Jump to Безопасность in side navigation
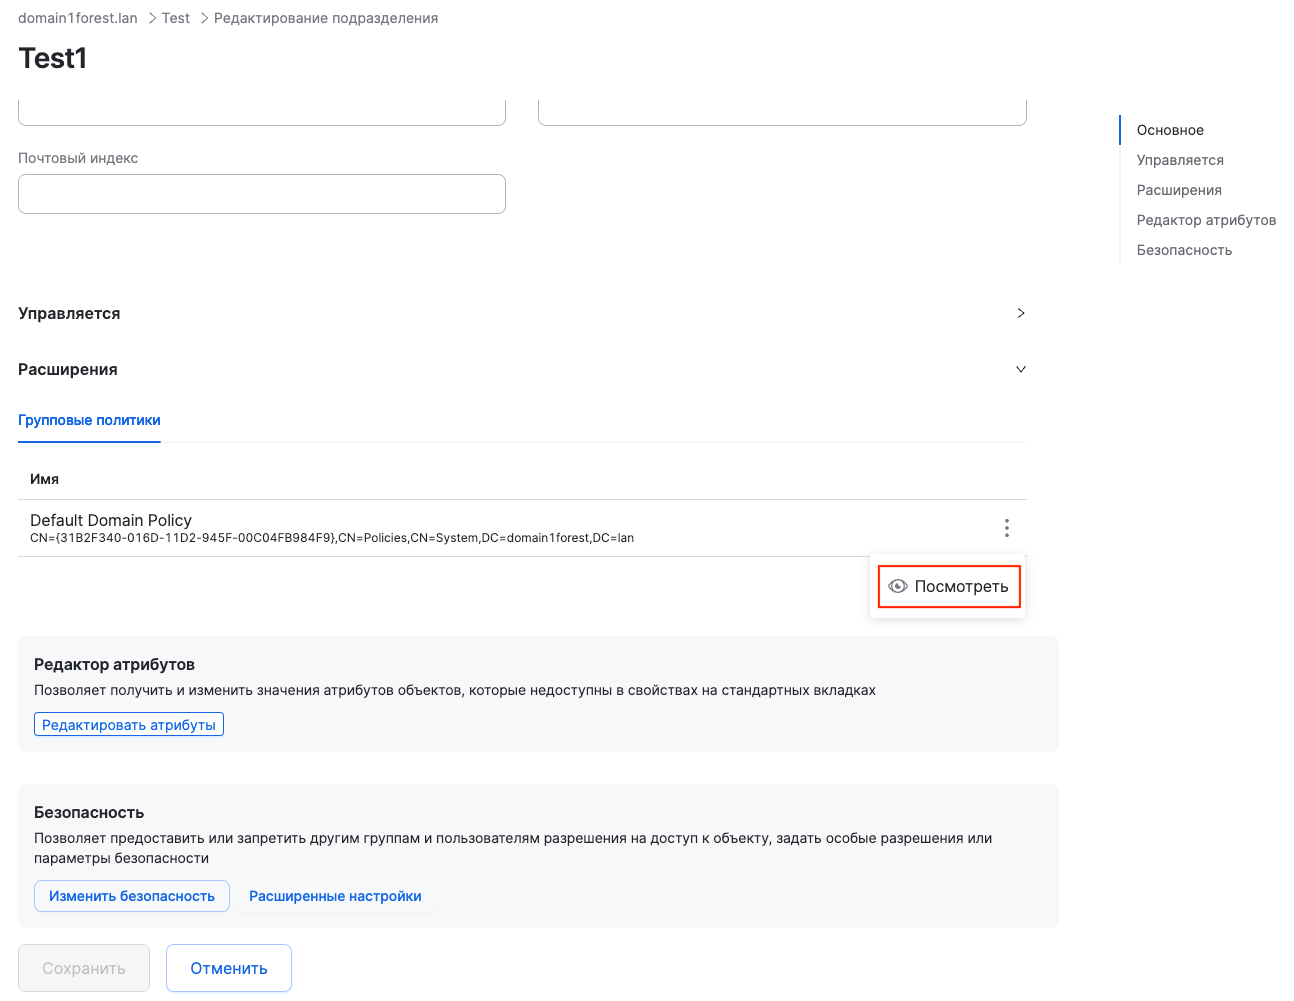The width and height of the screenshot is (1294, 1001). pos(1184,250)
